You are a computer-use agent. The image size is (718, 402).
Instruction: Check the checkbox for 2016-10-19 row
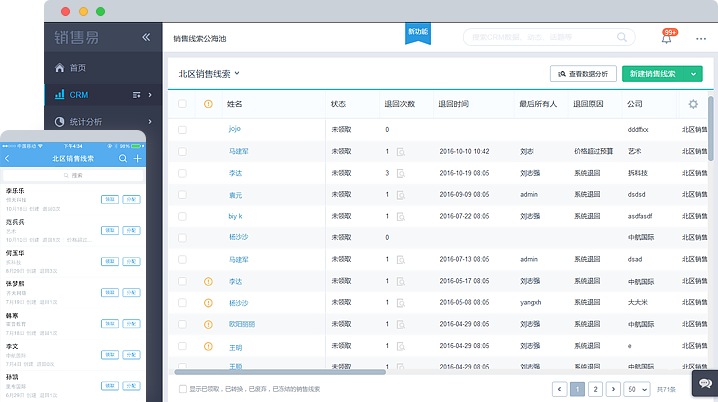182,173
